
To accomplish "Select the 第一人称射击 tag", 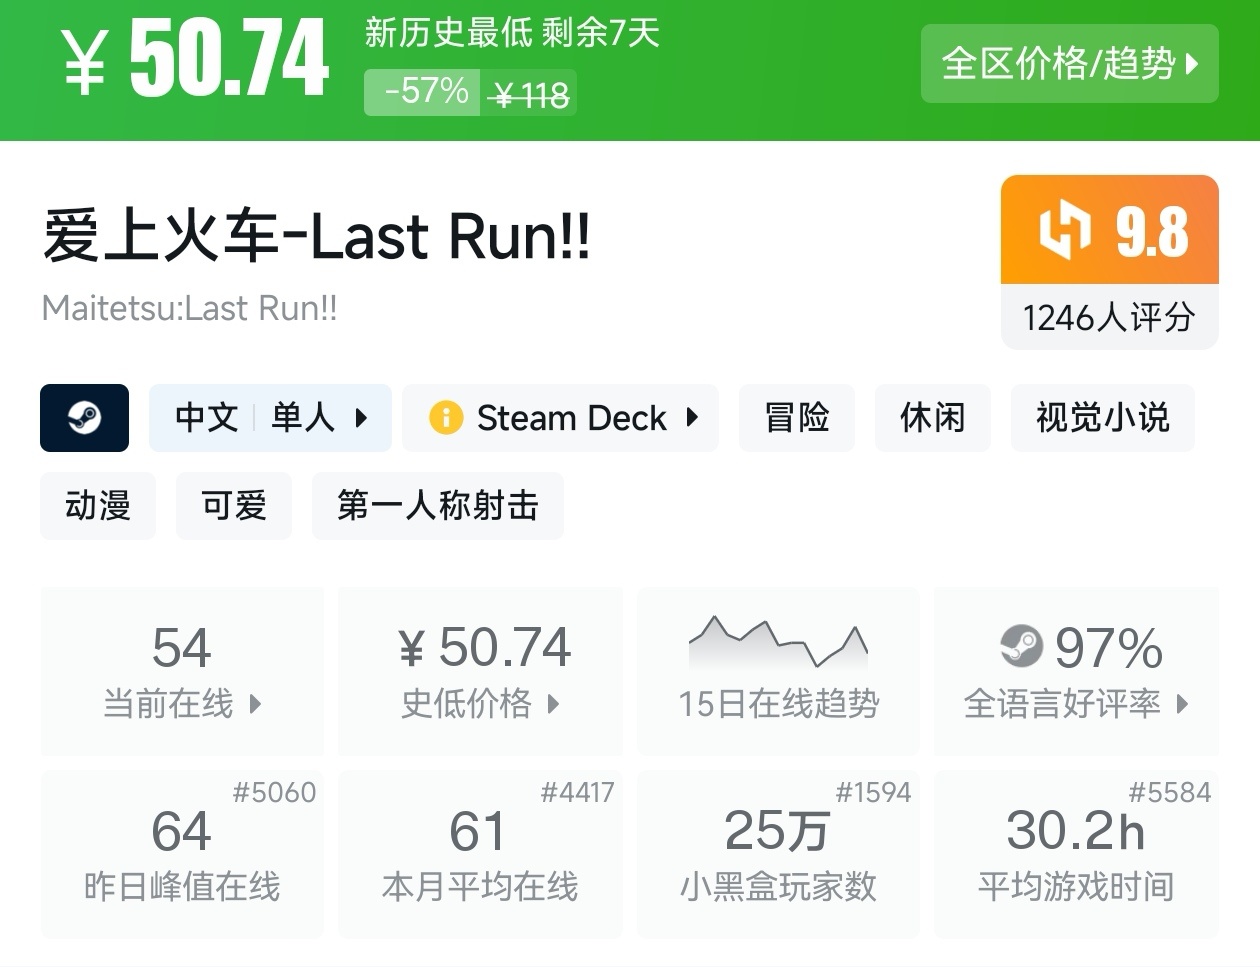I will point(437,506).
